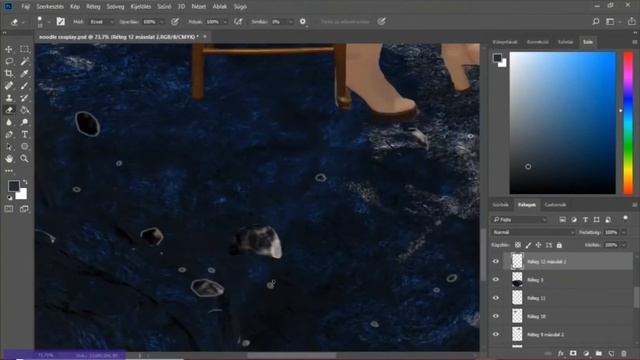Delete layer with trash icon
Screen dimensions: 640x360
click(624, 353)
